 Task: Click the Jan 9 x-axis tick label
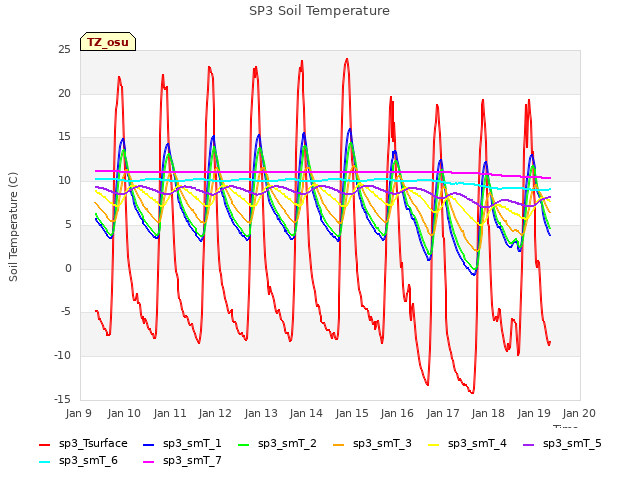78,413
